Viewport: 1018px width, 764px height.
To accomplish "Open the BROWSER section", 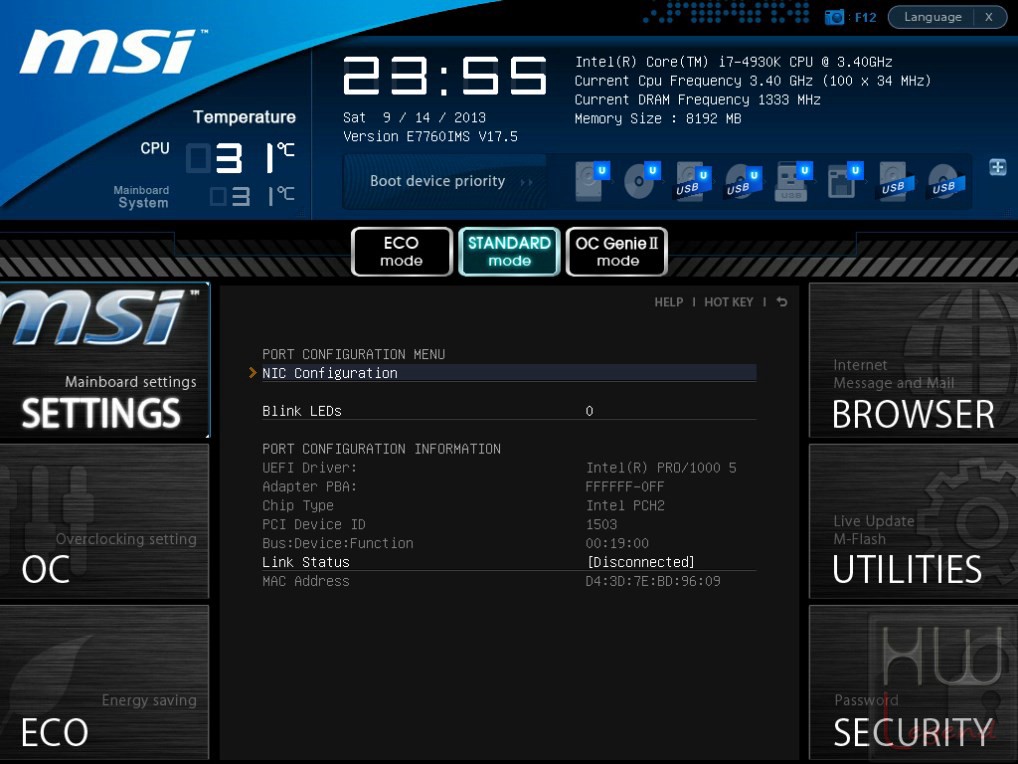I will (913, 361).
